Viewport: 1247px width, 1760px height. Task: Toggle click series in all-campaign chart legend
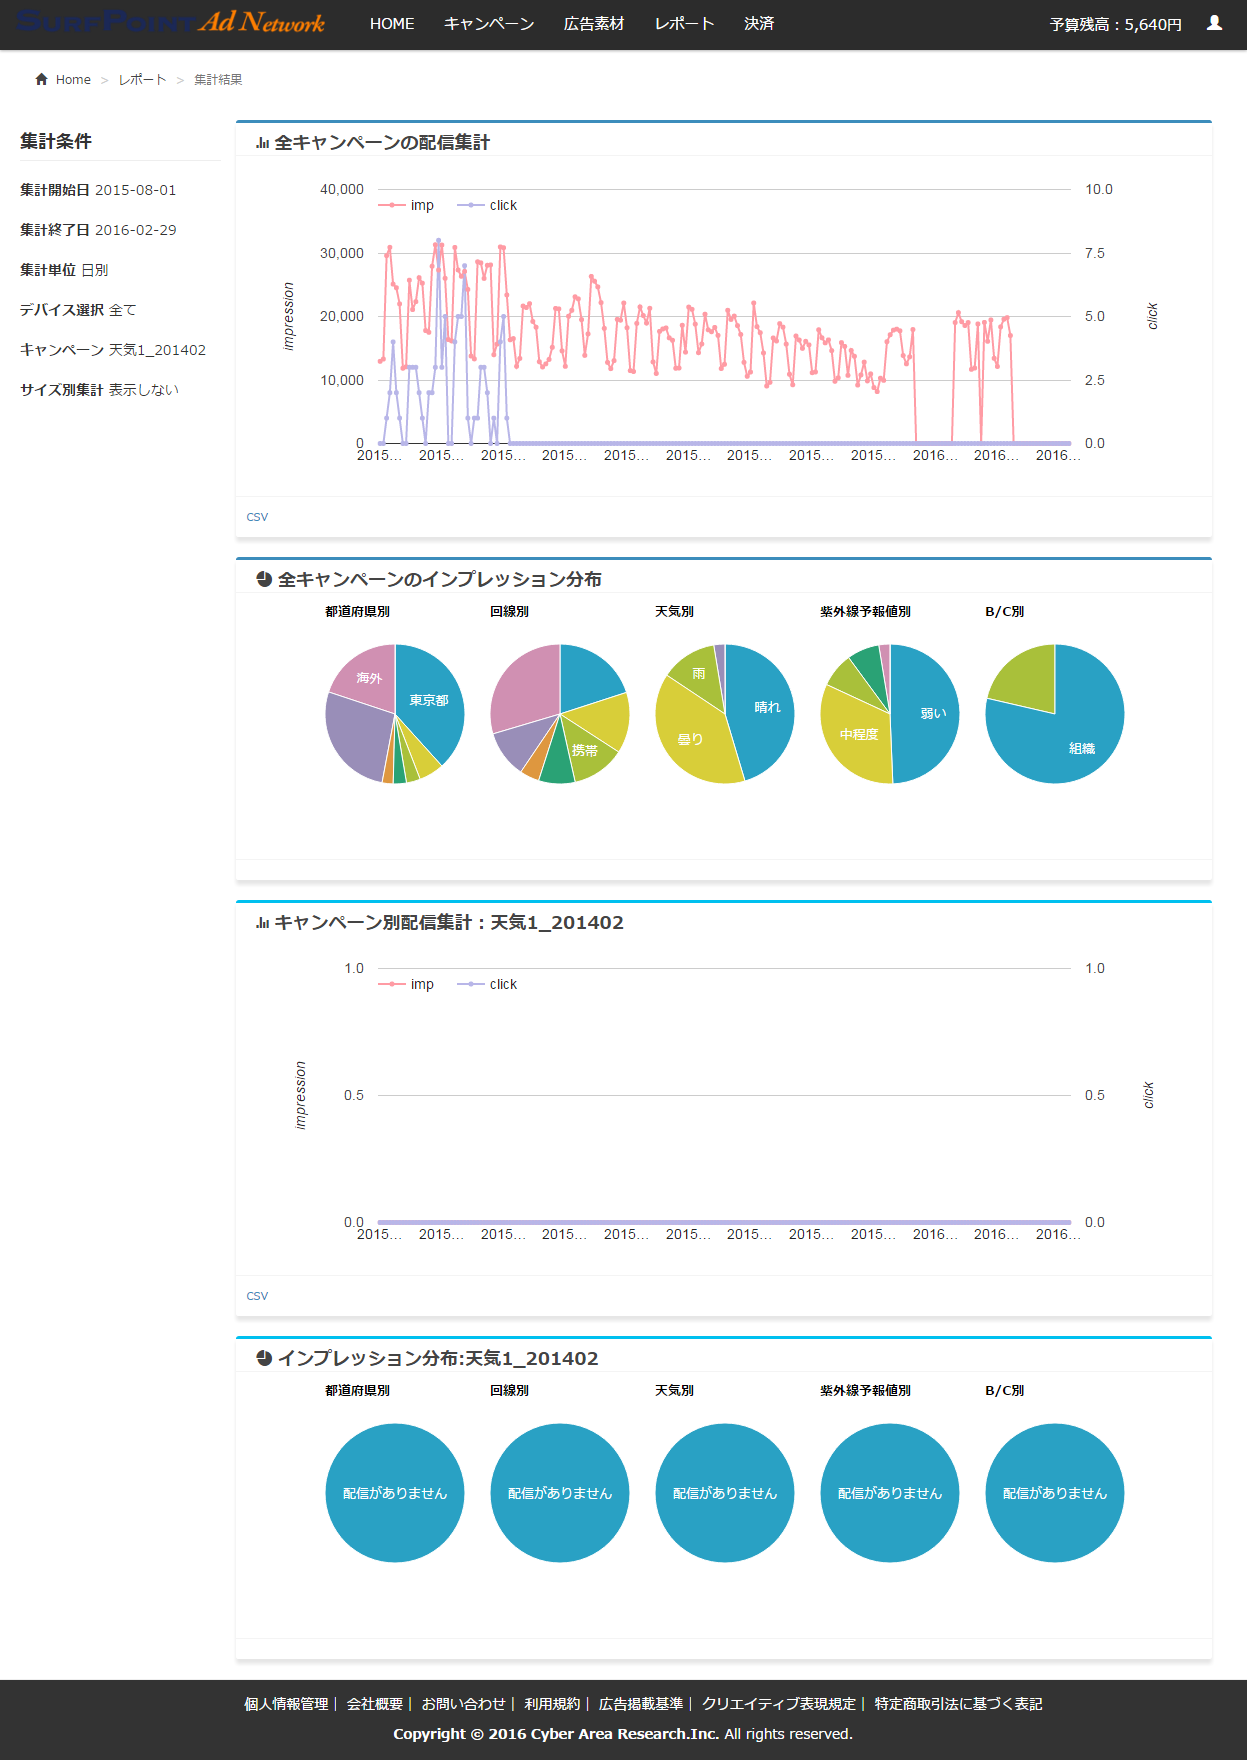(488, 206)
